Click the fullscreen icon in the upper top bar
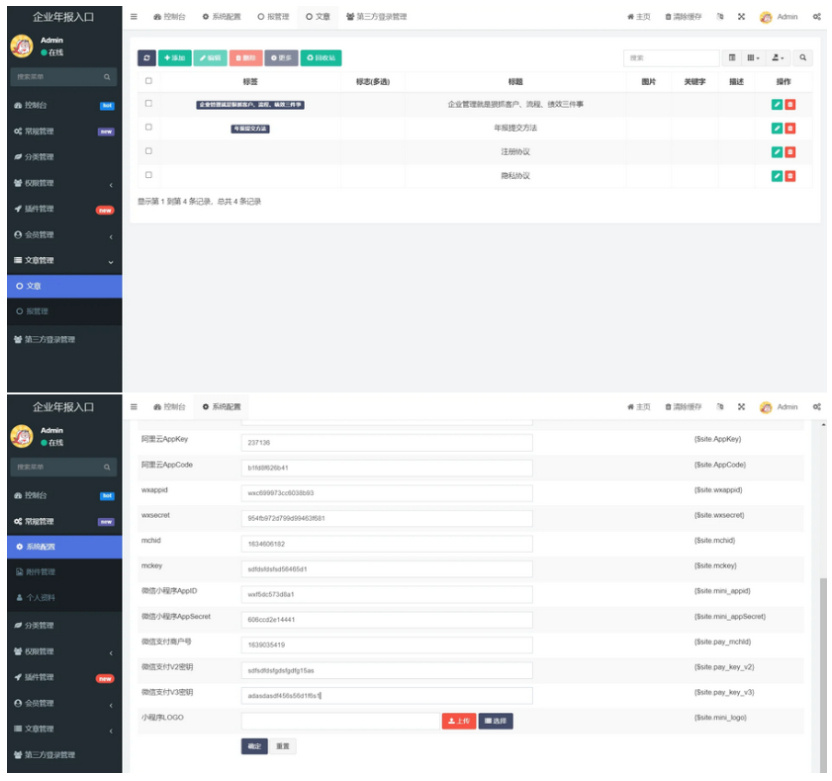The height and width of the screenshot is (781, 832). point(741,16)
